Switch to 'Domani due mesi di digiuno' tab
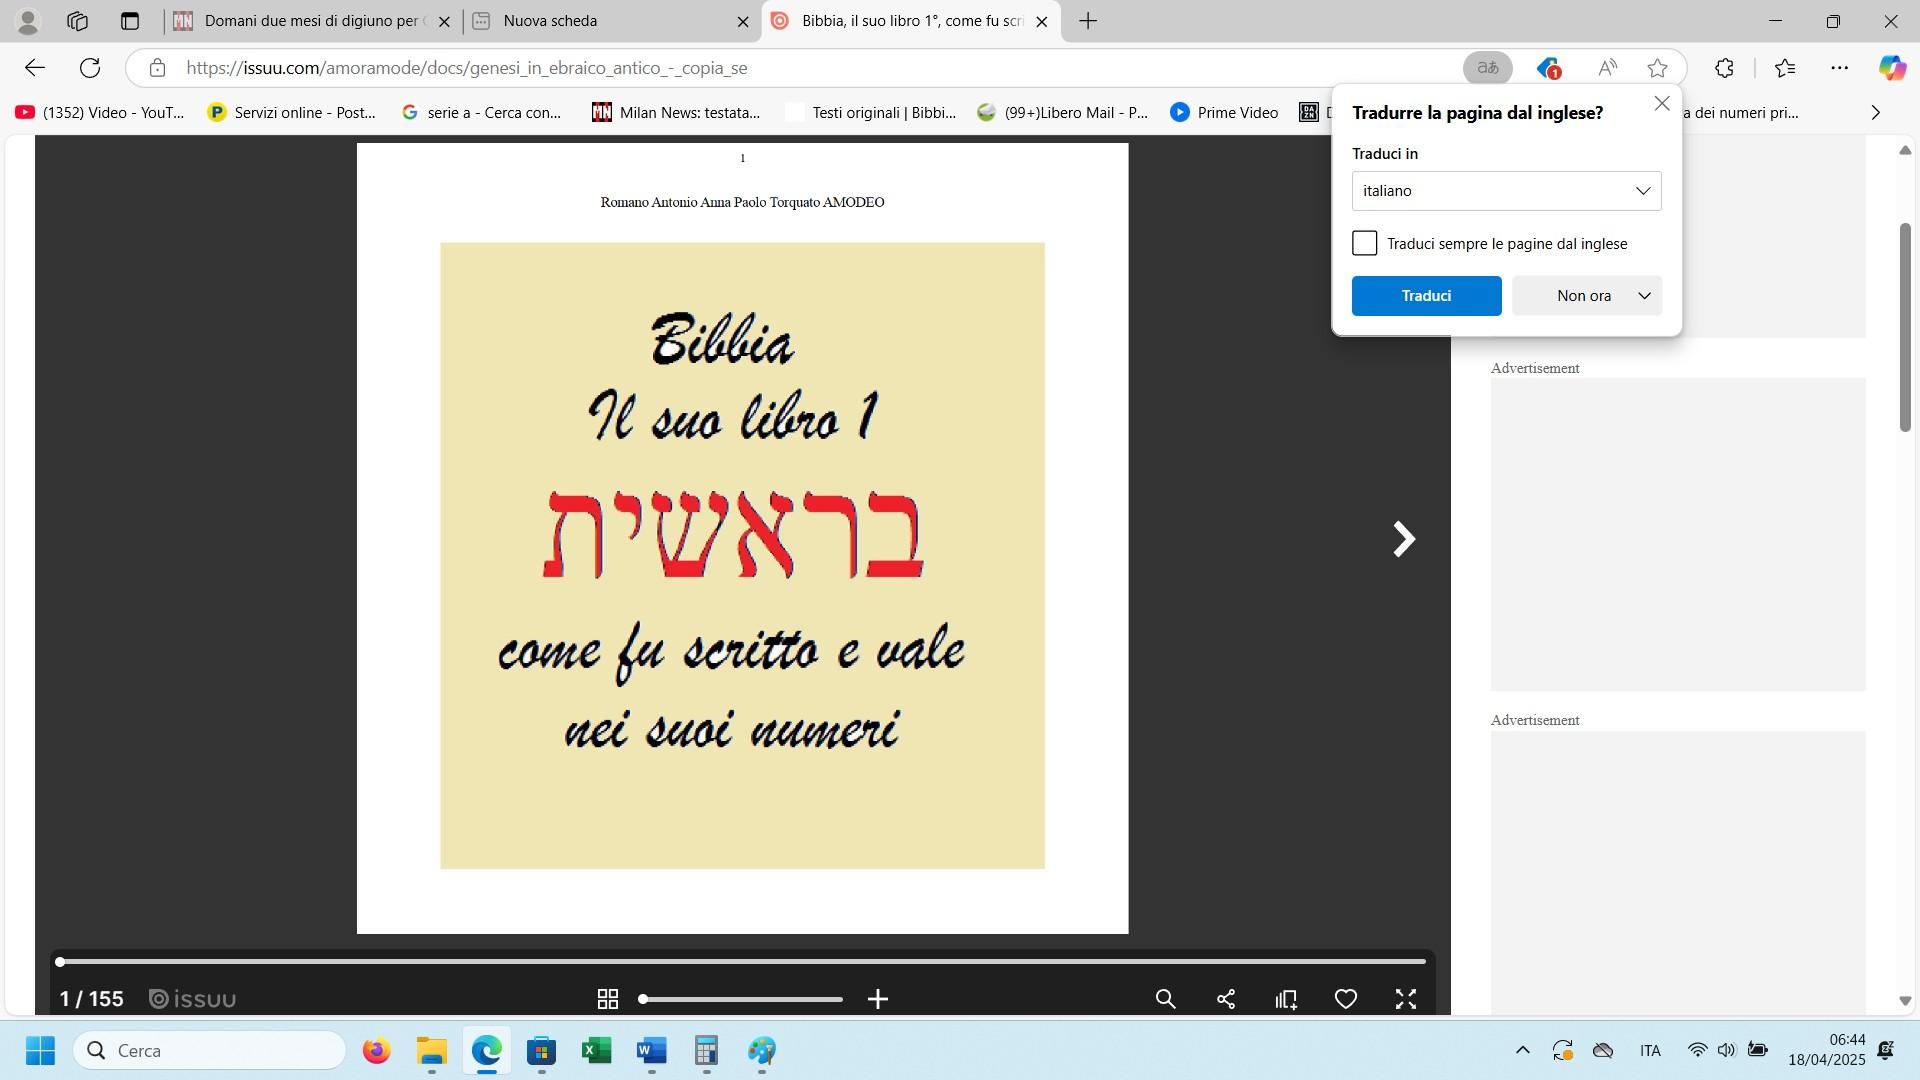This screenshot has width=1920, height=1080. coord(310,21)
